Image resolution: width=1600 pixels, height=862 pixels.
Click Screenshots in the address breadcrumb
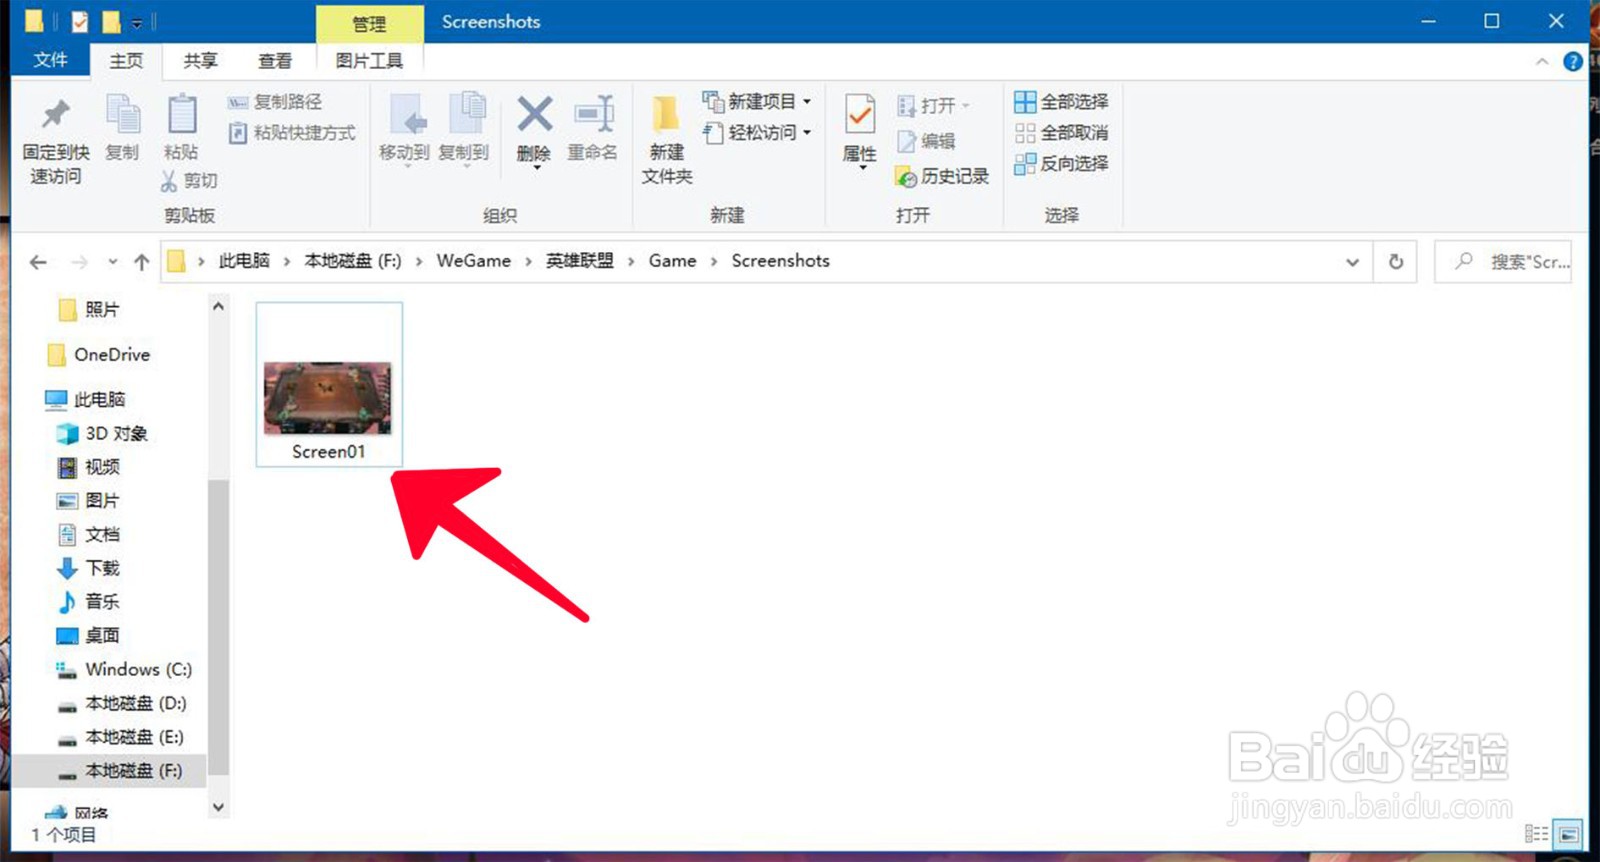[780, 261]
